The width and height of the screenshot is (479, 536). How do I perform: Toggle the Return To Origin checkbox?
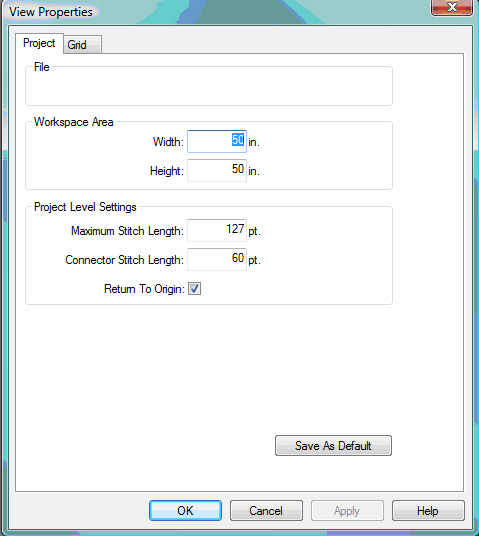[195, 289]
